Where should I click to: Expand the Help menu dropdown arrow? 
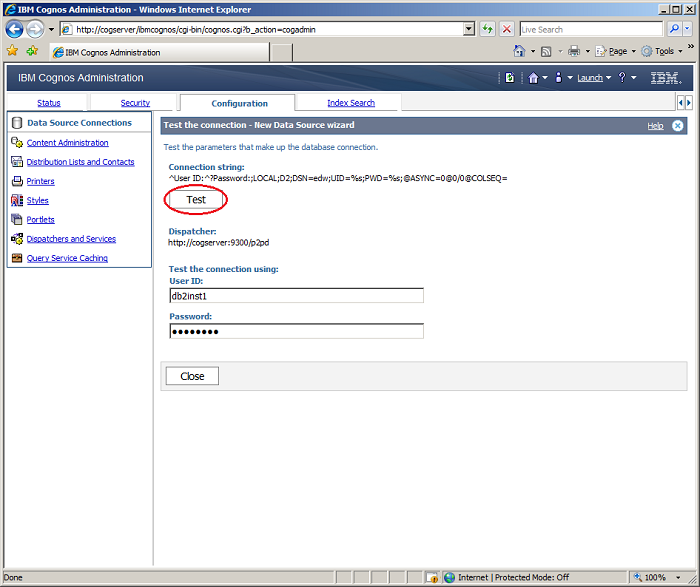click(x=633, y=78)
